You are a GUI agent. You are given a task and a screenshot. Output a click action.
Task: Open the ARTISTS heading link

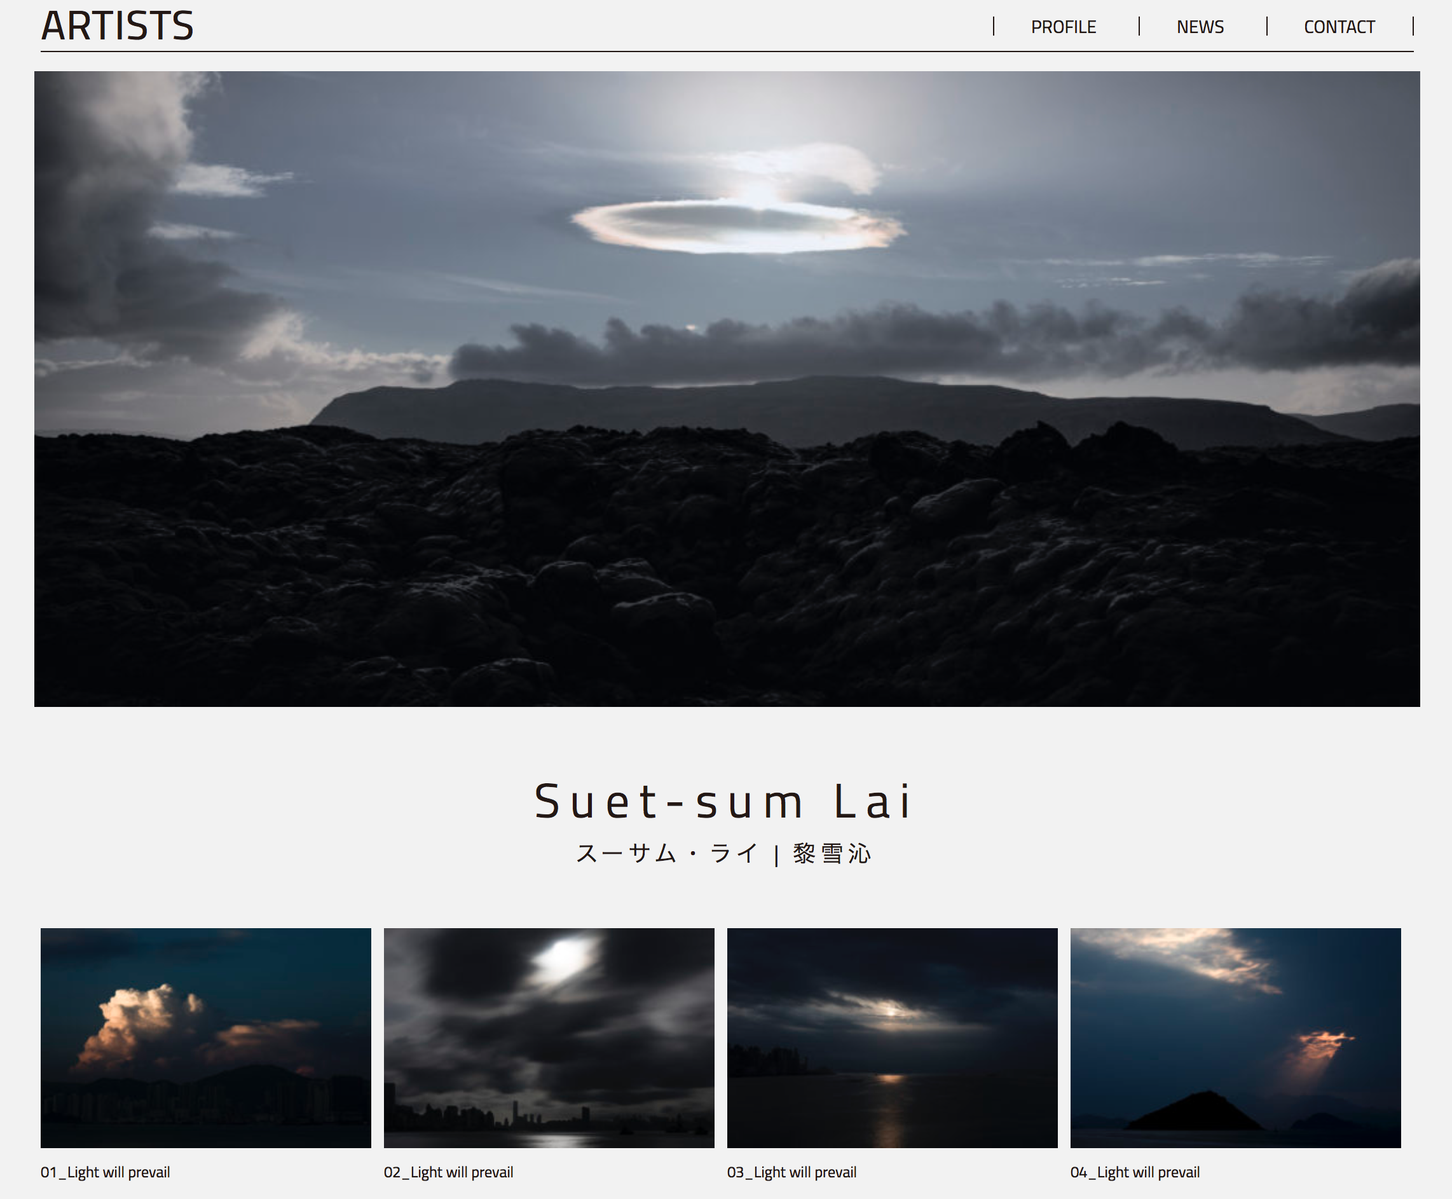click(x=117, y=26)
